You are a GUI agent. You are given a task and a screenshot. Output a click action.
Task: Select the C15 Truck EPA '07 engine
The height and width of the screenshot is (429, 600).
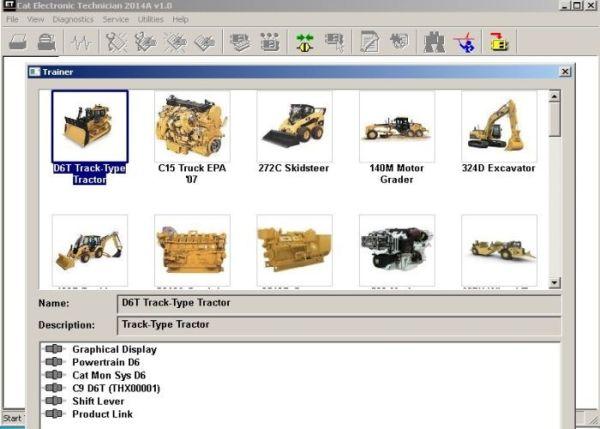(x=192, y=126)
